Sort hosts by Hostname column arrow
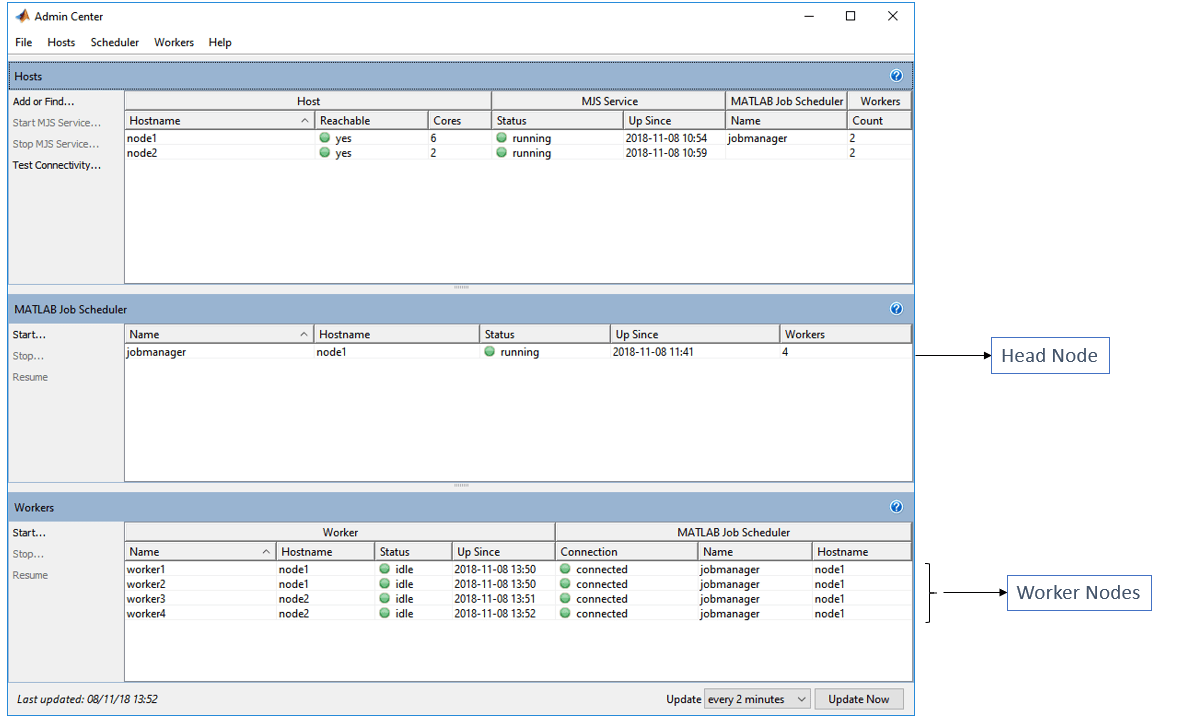 point(304,121)
